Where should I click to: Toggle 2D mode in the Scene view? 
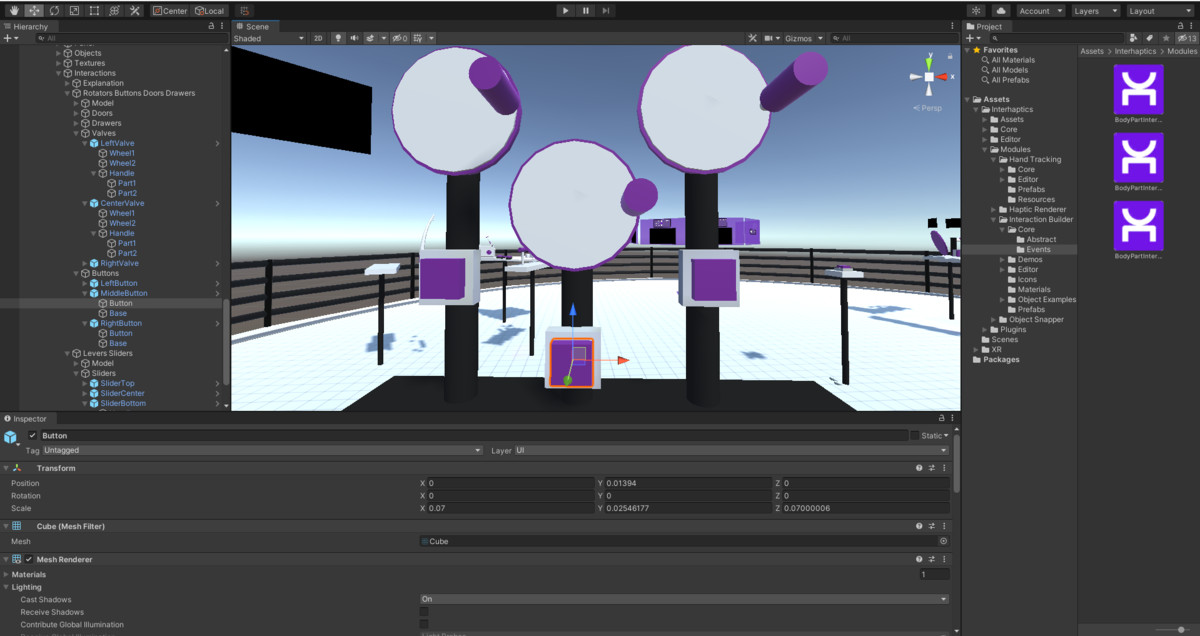pyautogui.click(x=317, y=38)
